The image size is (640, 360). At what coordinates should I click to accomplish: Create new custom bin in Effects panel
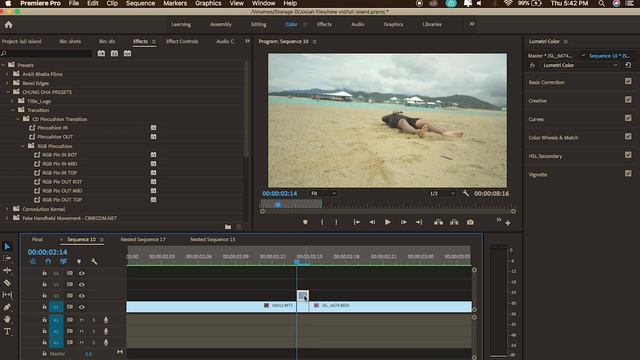click(228, 227)
